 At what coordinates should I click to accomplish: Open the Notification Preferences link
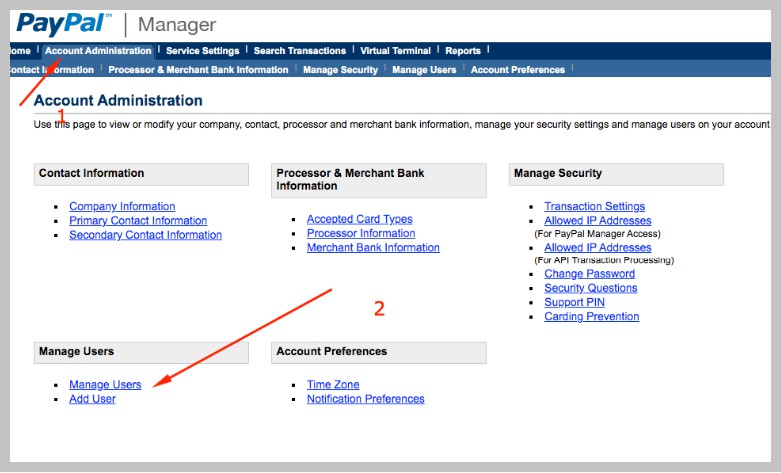point(365,399)
